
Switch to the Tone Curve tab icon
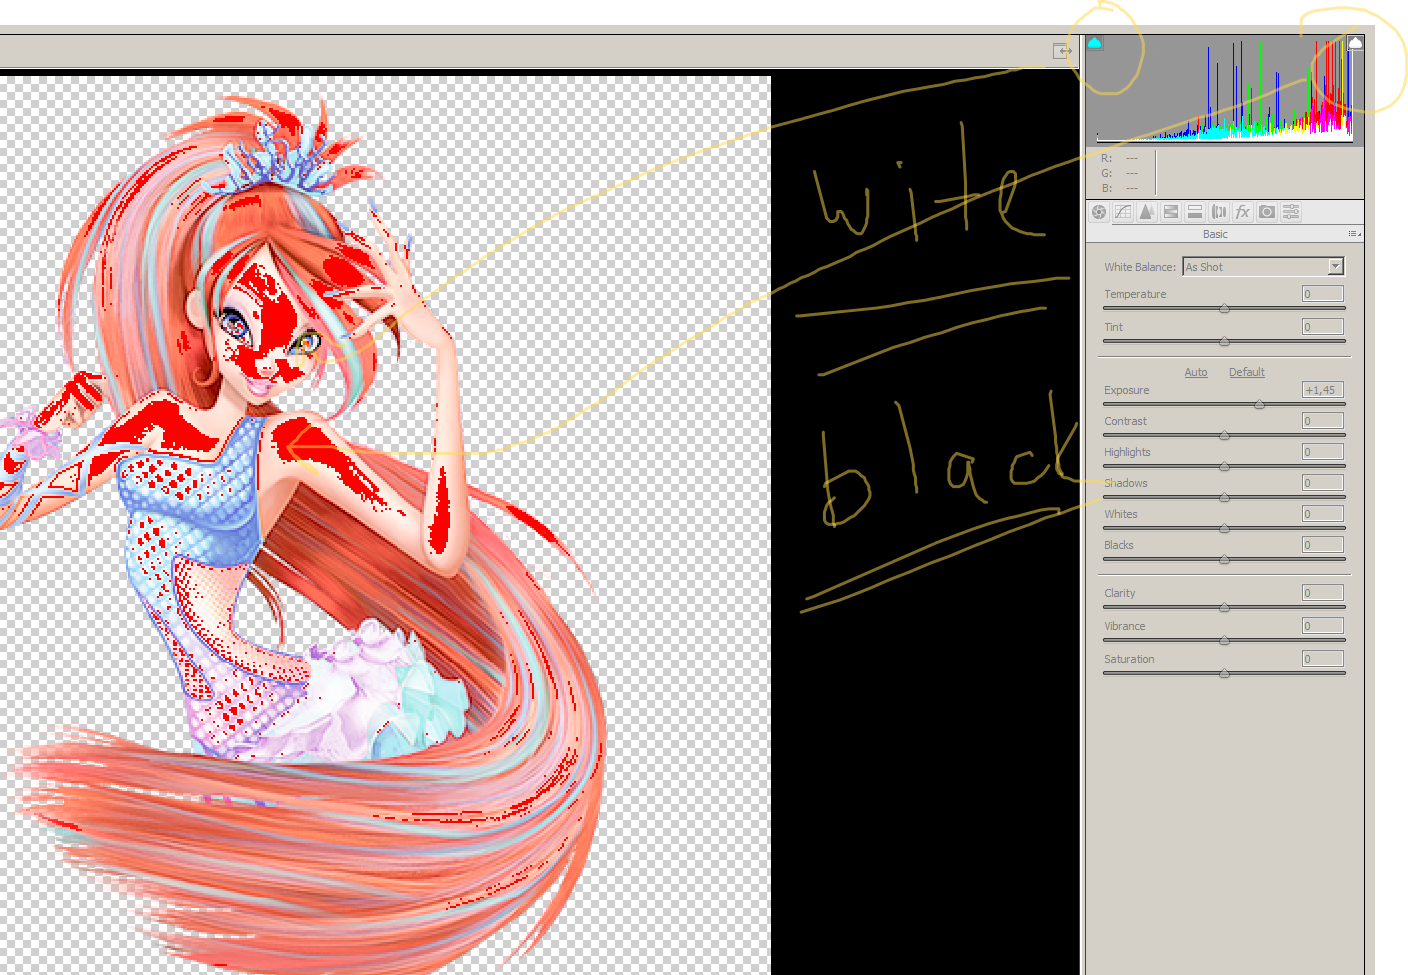point(1123,212)
